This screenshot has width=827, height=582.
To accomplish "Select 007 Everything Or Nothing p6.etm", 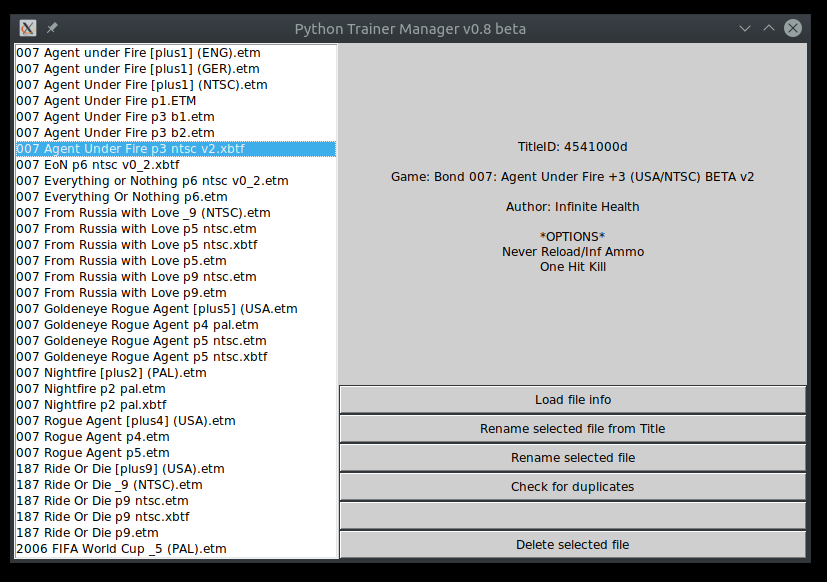I will 176,197.
